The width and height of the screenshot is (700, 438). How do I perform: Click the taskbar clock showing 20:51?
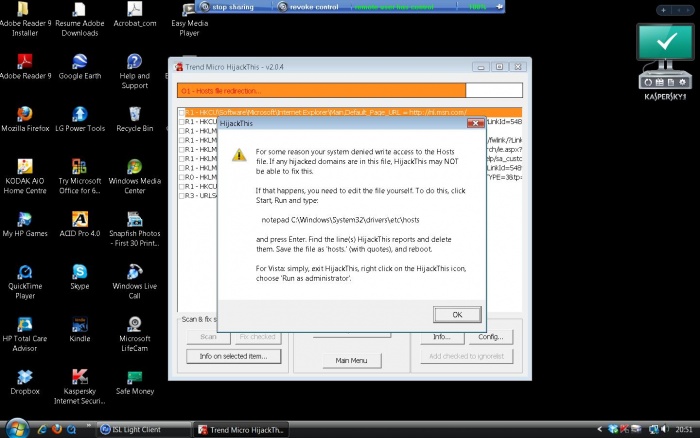(683, 430)
